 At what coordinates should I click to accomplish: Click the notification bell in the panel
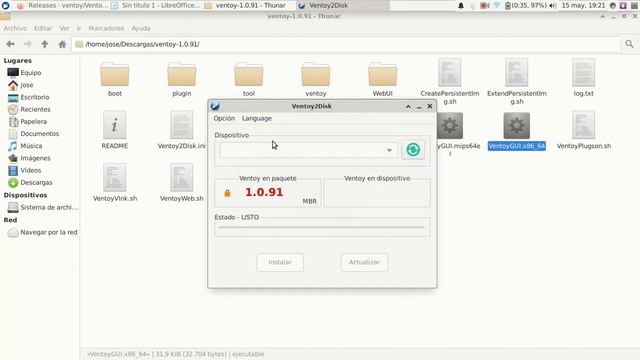pyautogui.click(x=461, y=6)
